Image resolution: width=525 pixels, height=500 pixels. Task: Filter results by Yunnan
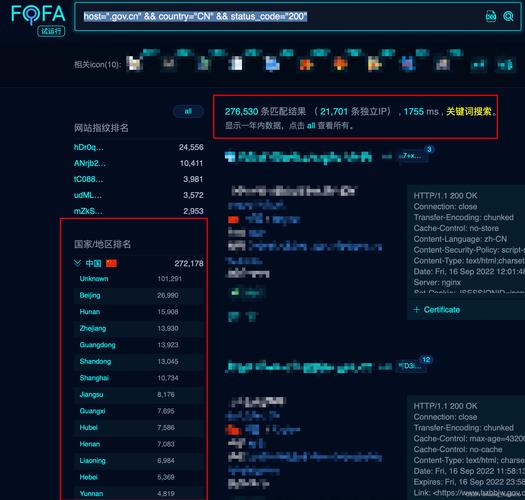coord(91,494)
